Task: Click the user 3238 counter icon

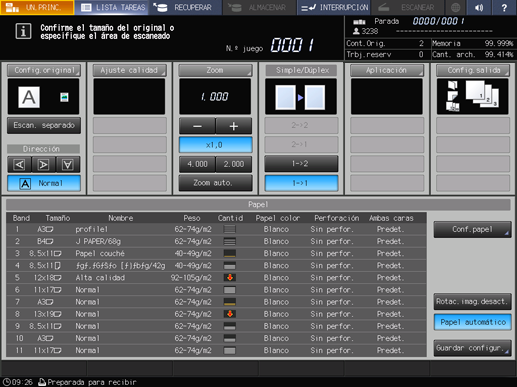Action: click(x=356, y=31)
